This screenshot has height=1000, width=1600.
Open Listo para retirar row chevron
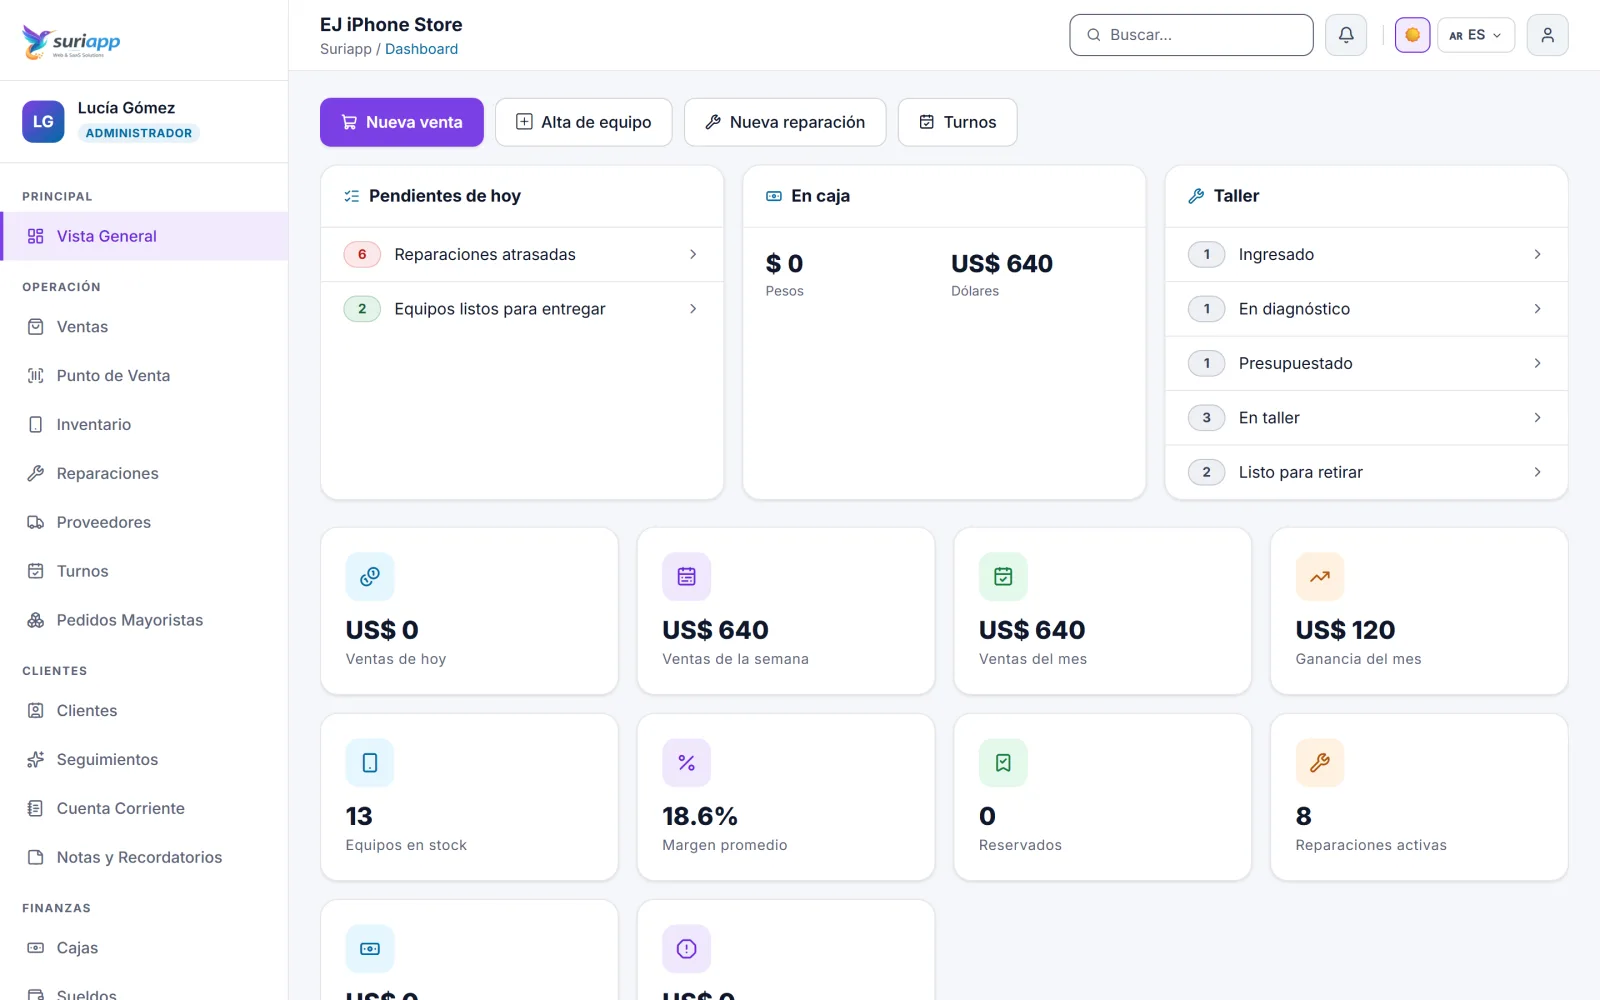click(x=1537, y=472)
